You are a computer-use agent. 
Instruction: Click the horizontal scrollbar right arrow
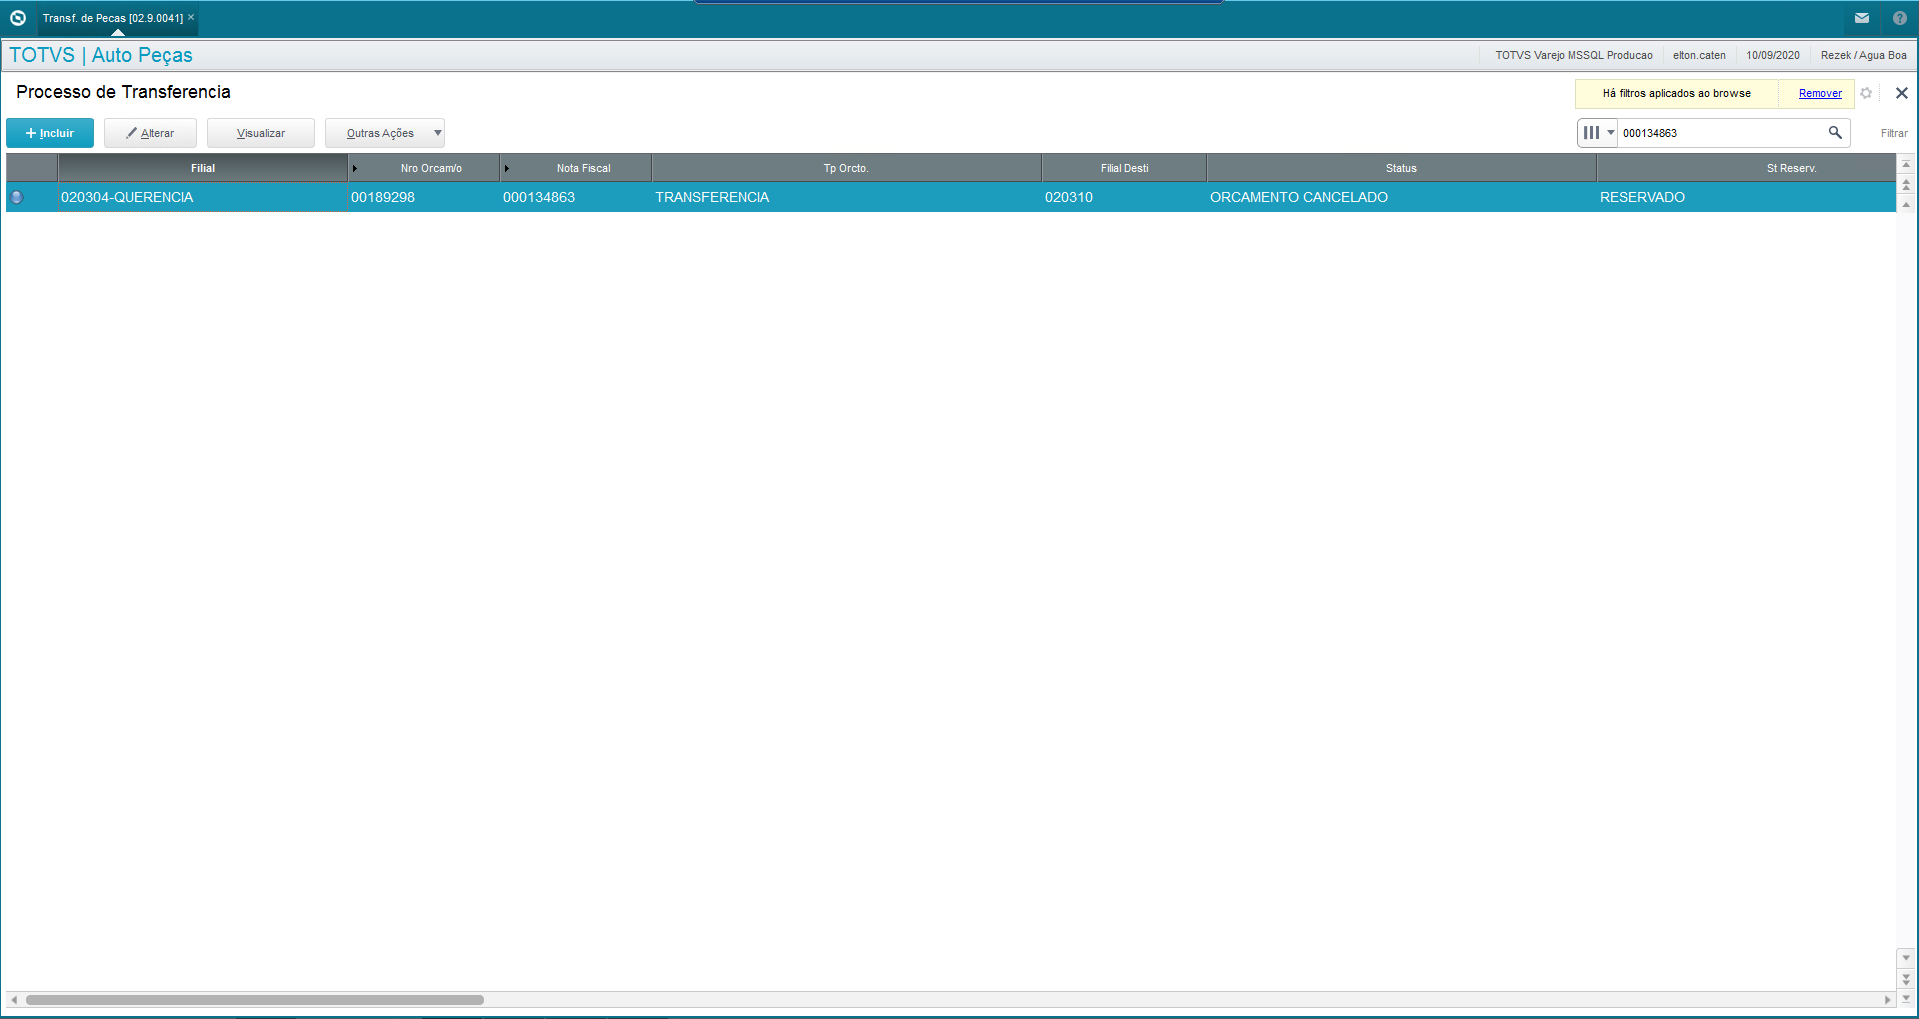click(x=1888, y=999)
